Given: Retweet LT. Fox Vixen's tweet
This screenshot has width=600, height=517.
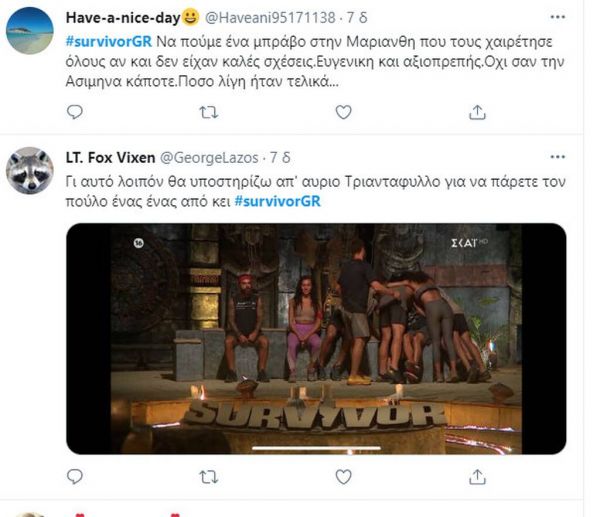Looking at the screenshot, I should click(207, 478).
